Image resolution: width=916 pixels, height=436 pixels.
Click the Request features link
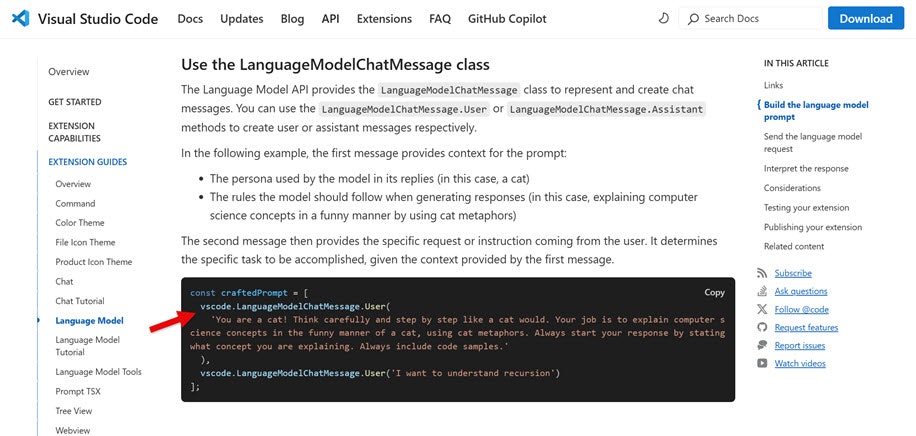click(806, 327)
